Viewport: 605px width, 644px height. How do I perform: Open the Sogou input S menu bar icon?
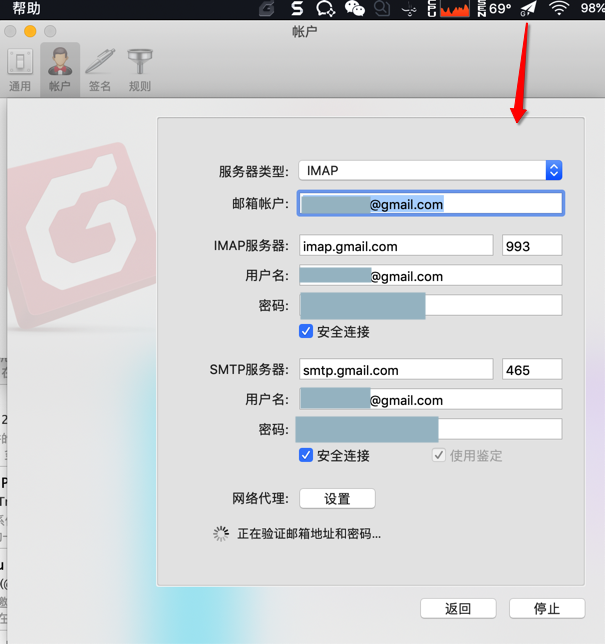point(297,9)
